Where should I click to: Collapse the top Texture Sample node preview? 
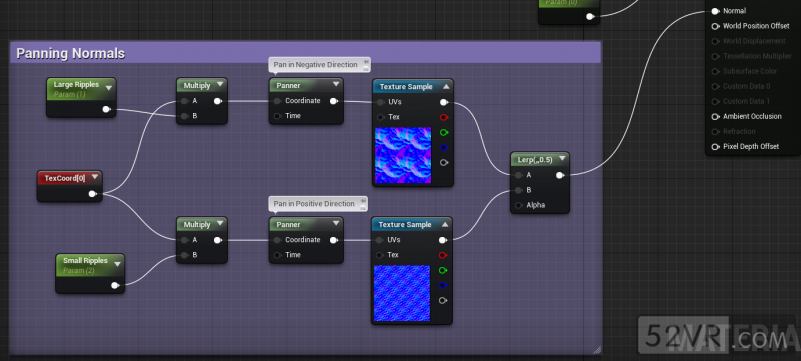tap(445, 87)
